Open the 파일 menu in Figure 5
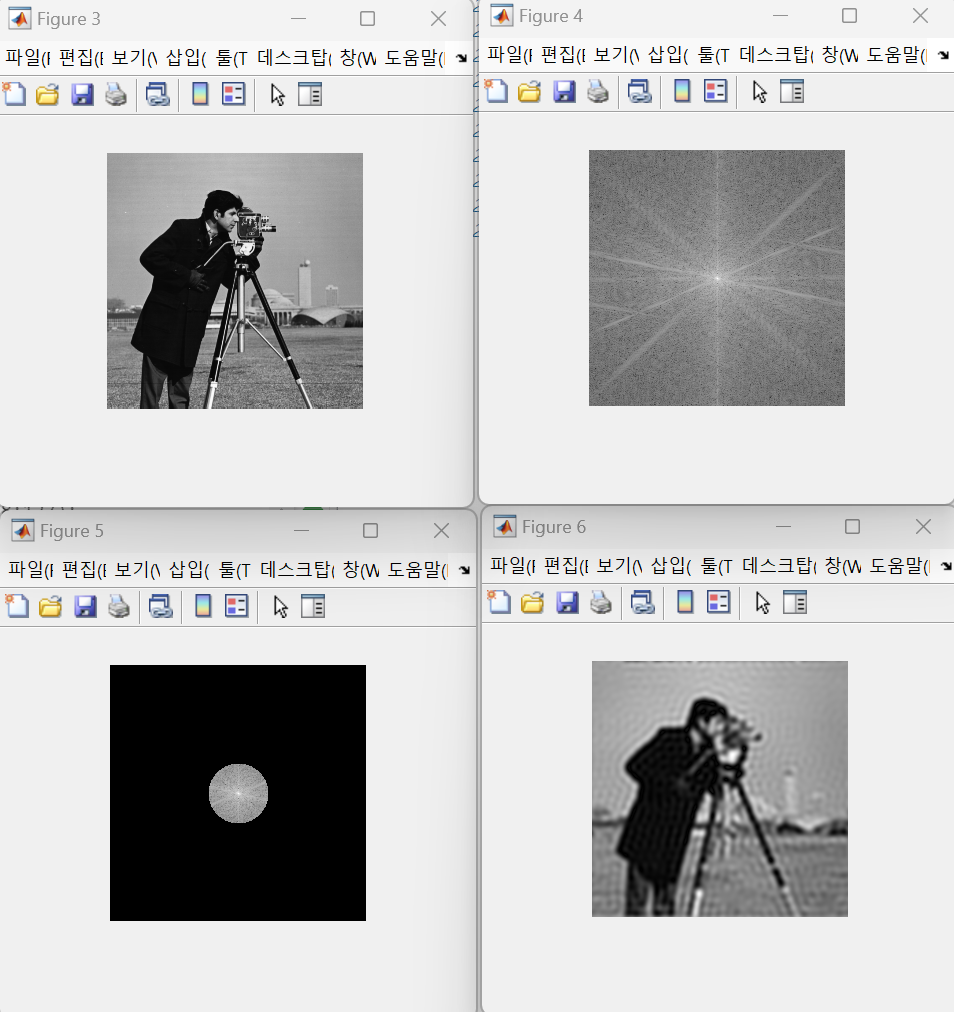Image resolution: width=954 pixels, height=1012 pixels. tap(30, 570)
